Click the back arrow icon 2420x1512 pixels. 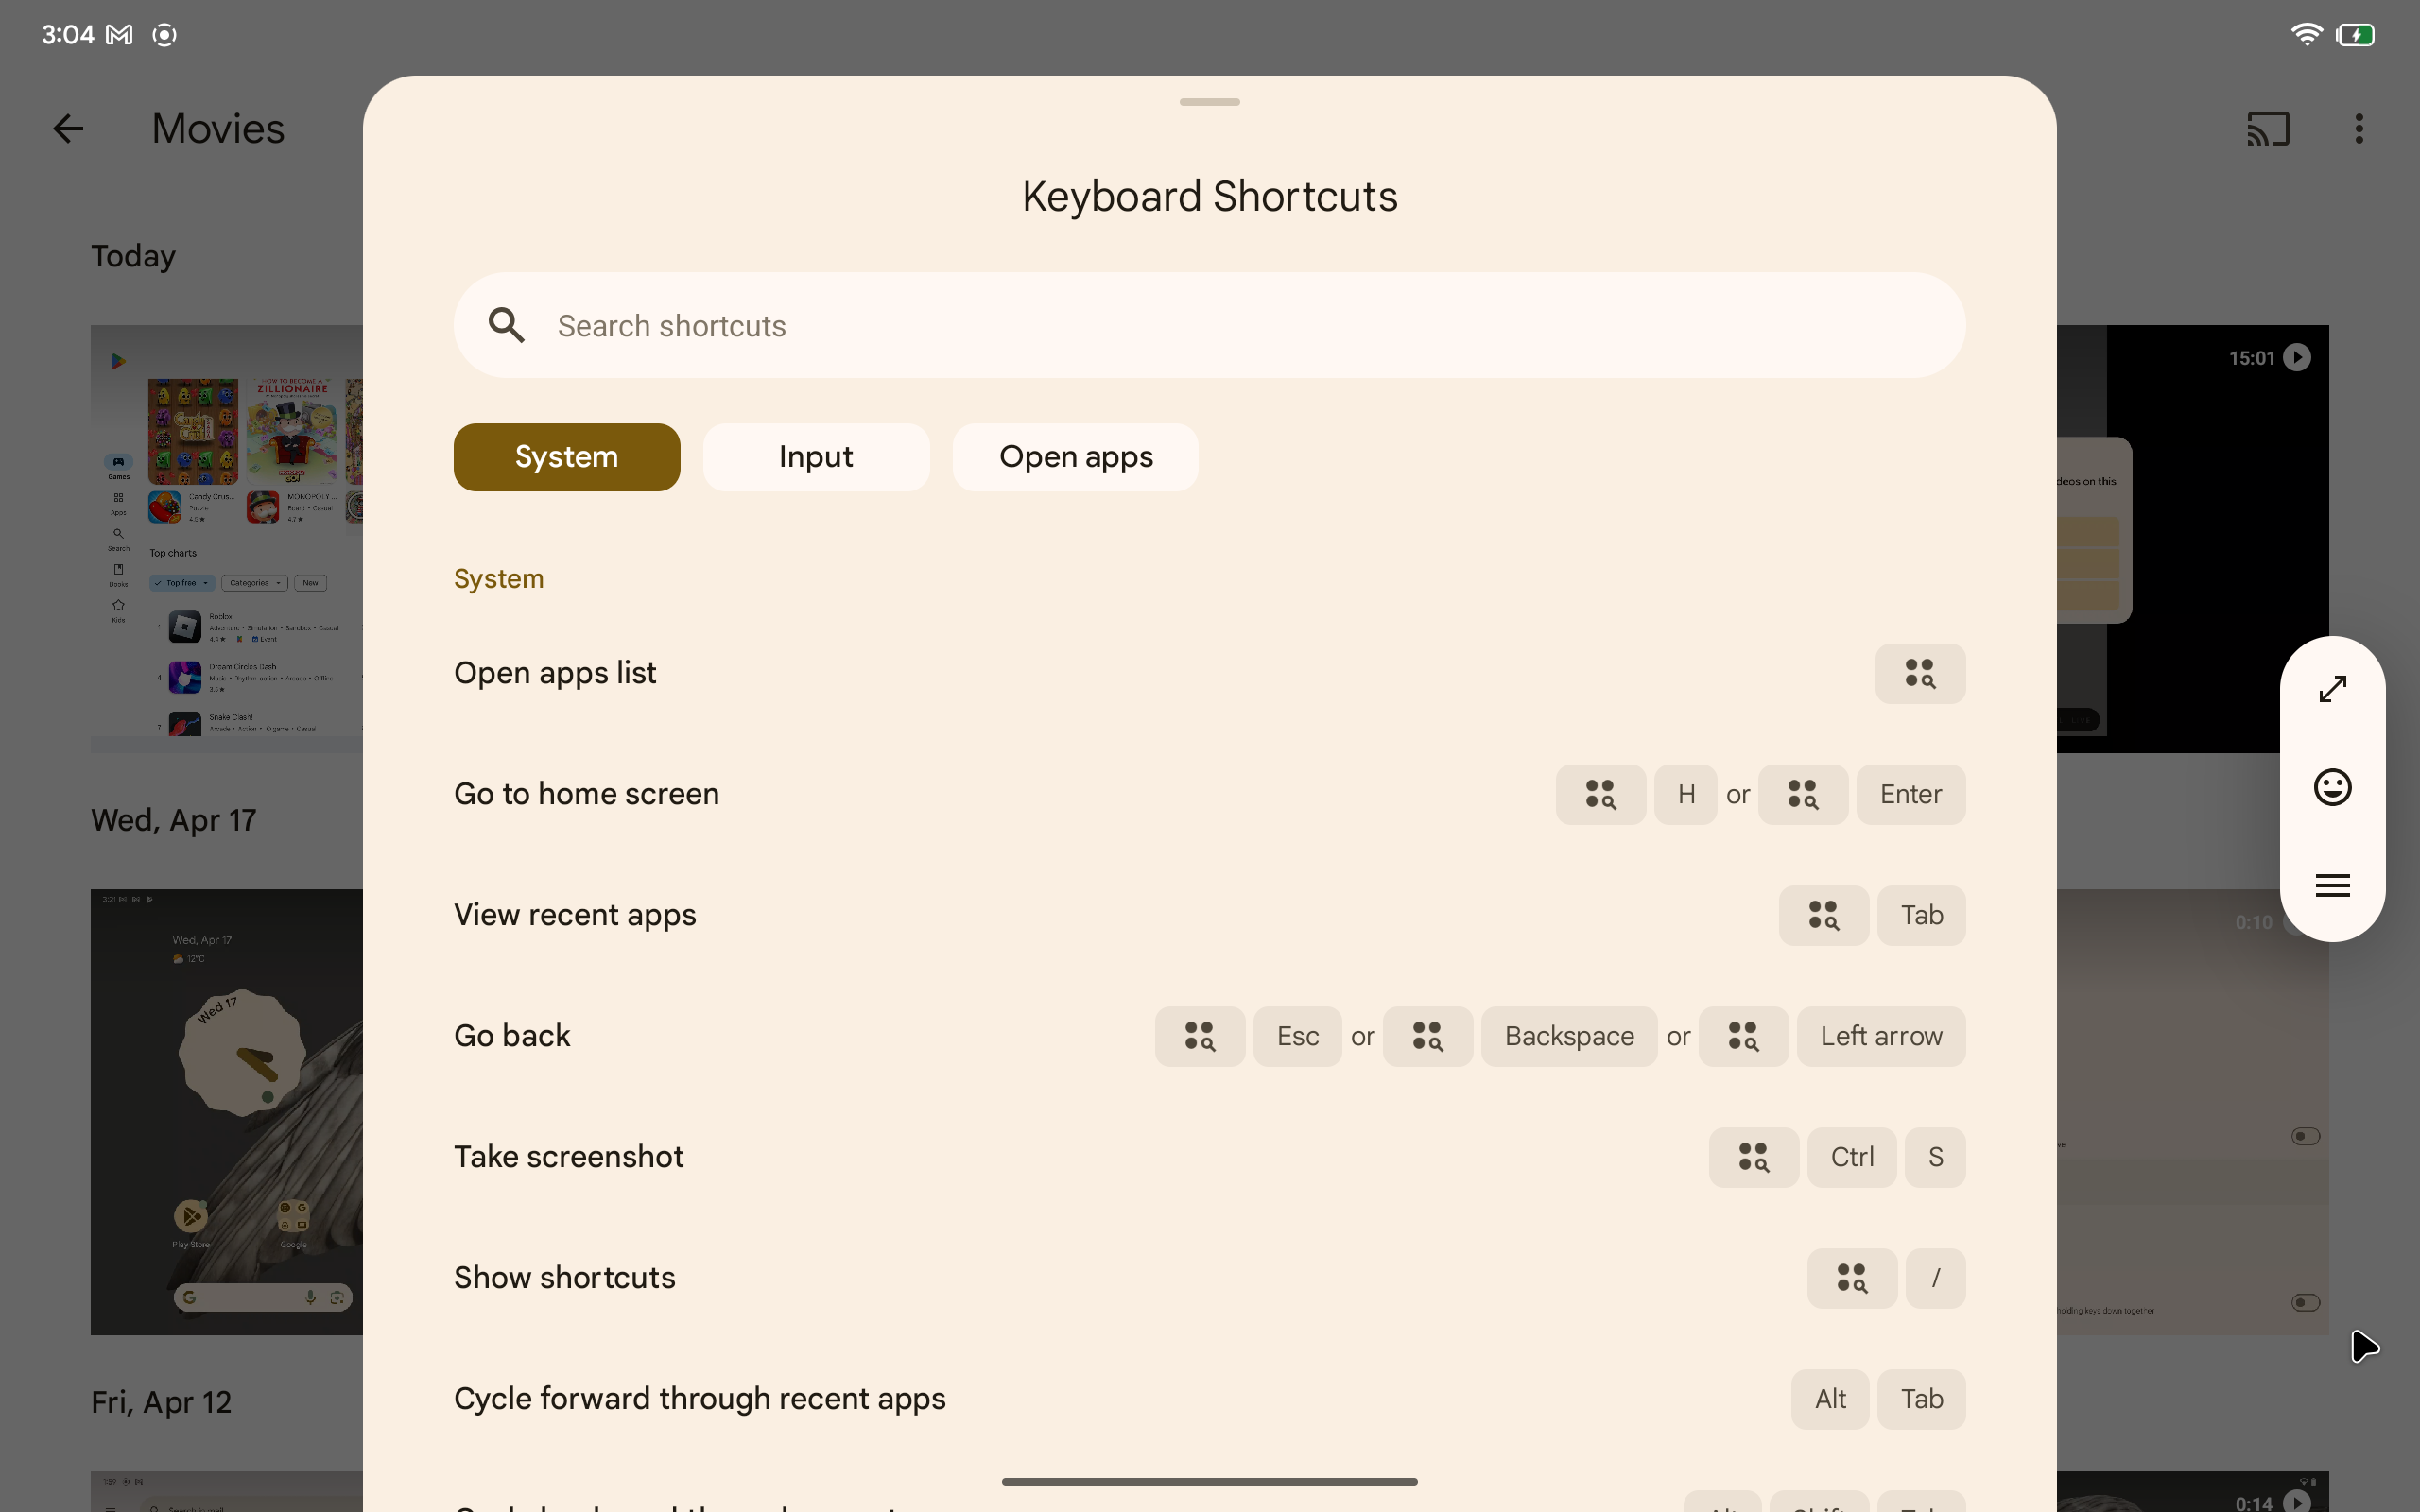click(66, 126)
